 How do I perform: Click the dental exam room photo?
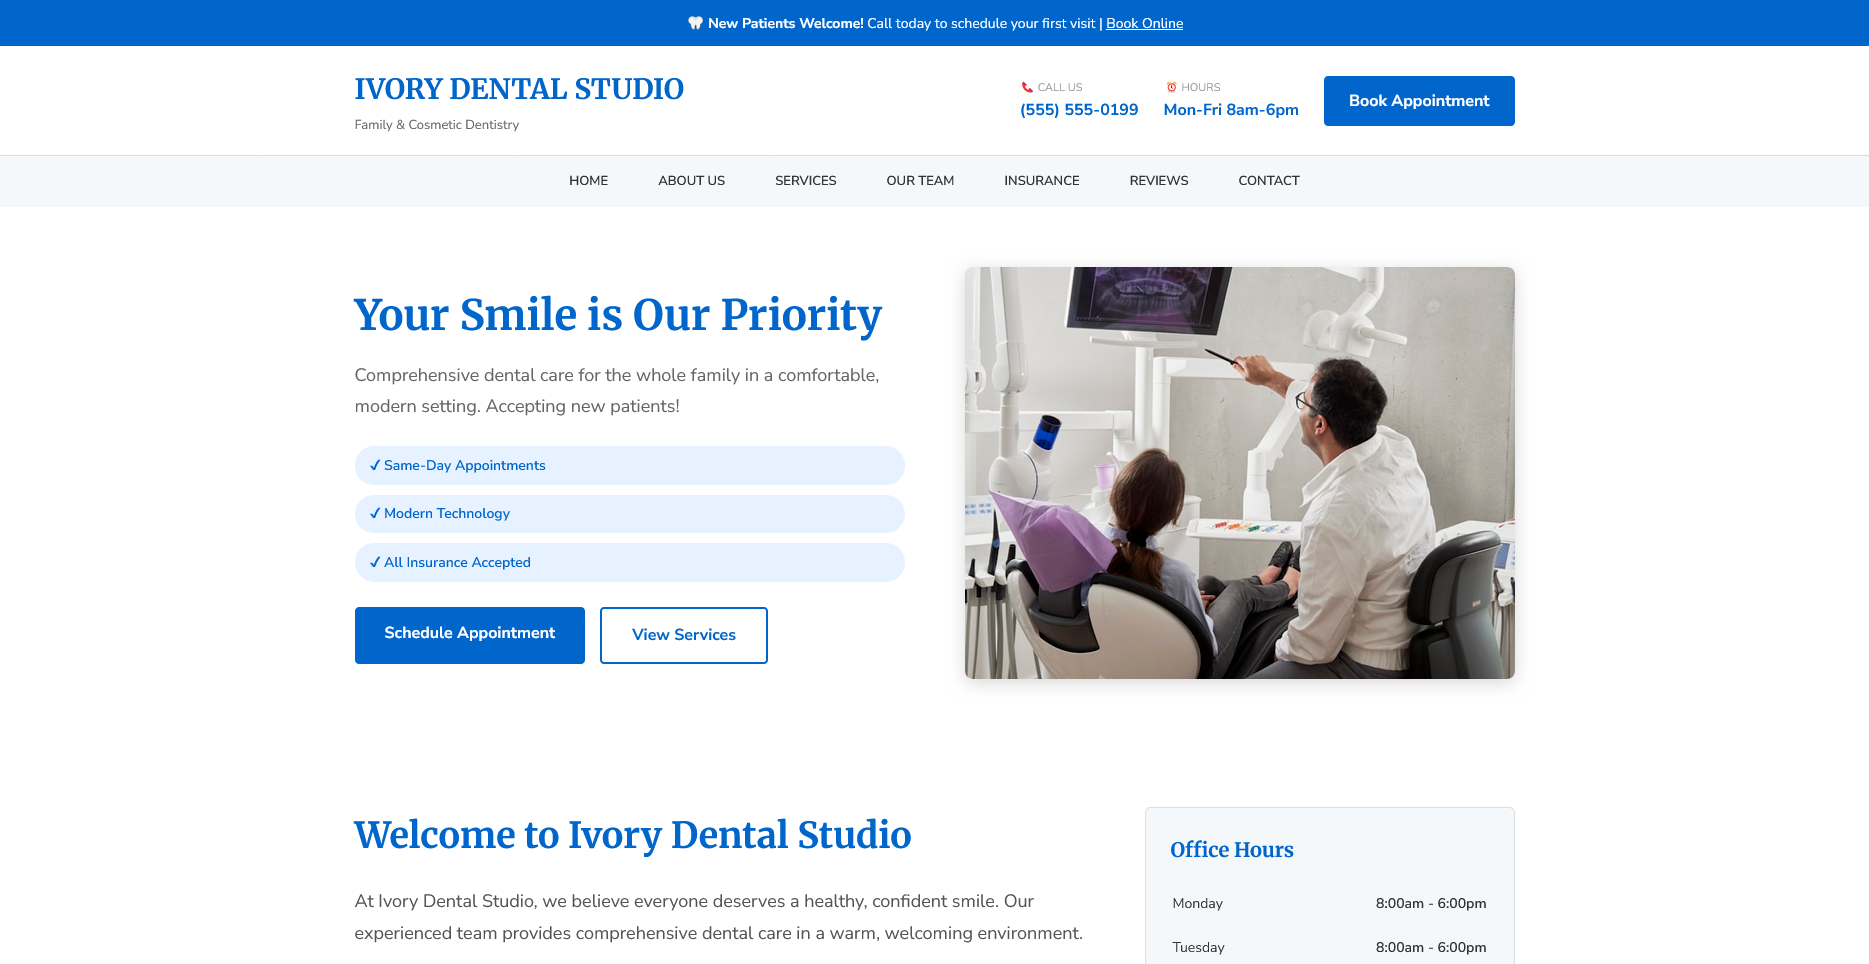click(x=1239, y=472)
